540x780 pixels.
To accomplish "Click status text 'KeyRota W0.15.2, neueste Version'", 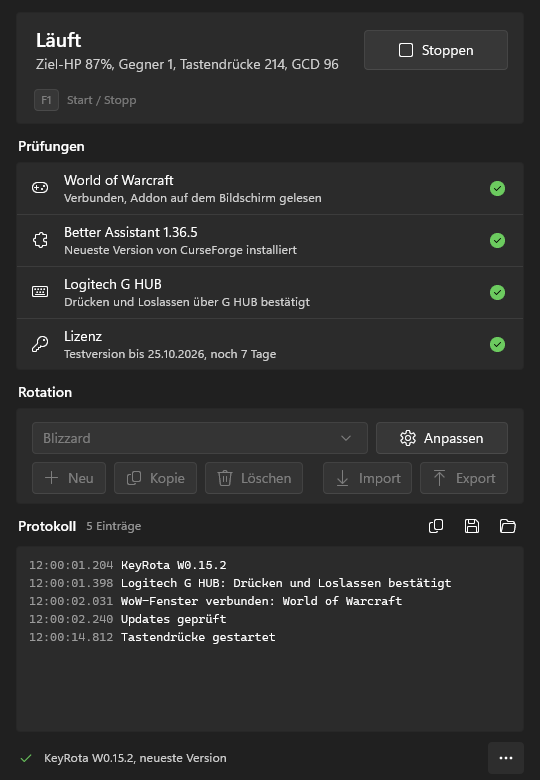I will (x=135, y=758).
